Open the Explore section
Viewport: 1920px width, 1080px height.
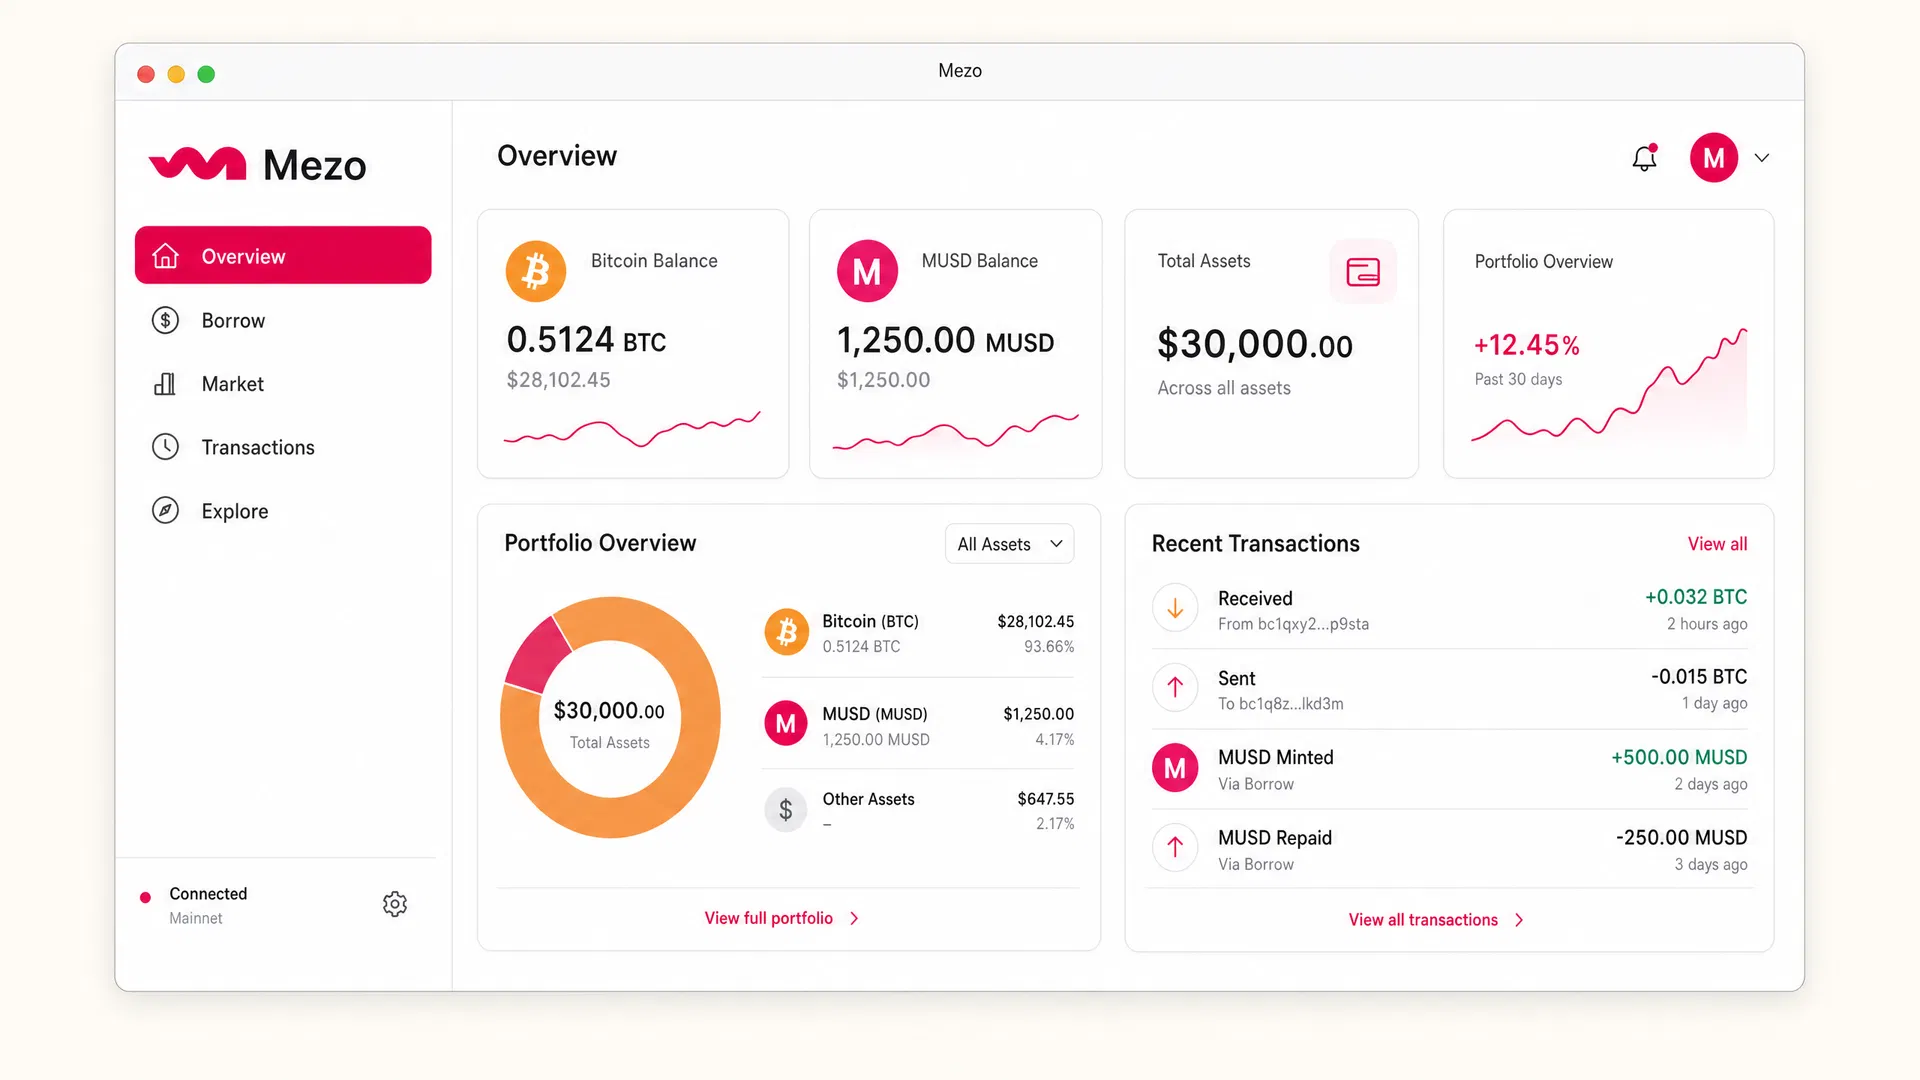click(x=235, y=511)
